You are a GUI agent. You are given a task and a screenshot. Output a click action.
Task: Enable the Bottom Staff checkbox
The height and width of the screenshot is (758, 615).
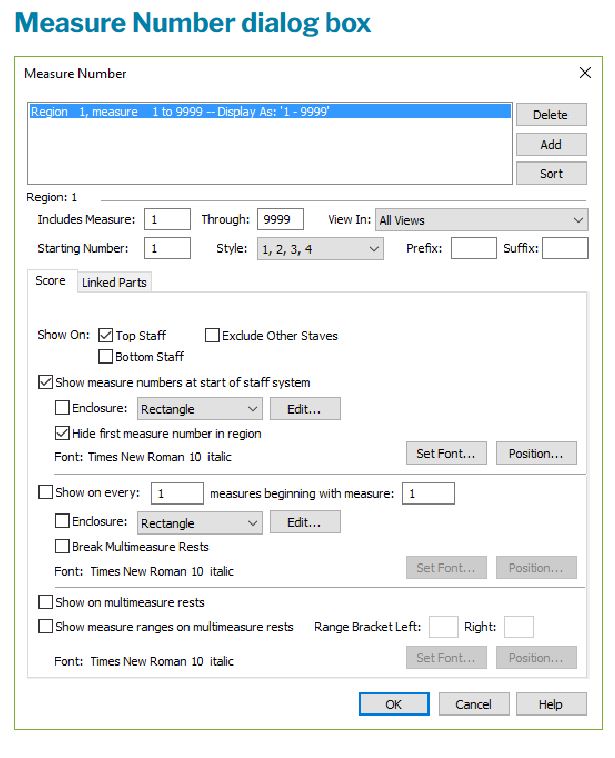[x=106, y=356]
